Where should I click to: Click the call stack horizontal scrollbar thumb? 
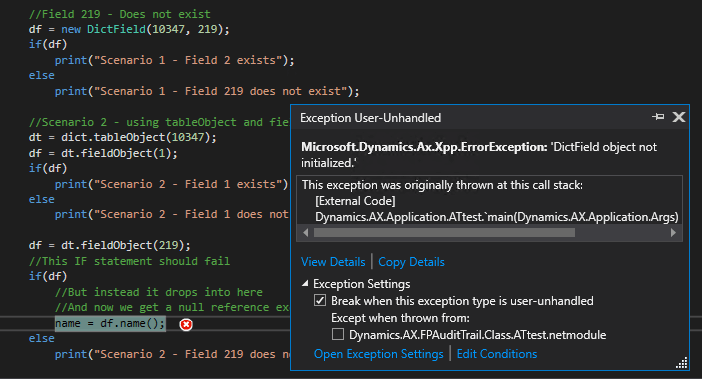pos(444,233)
